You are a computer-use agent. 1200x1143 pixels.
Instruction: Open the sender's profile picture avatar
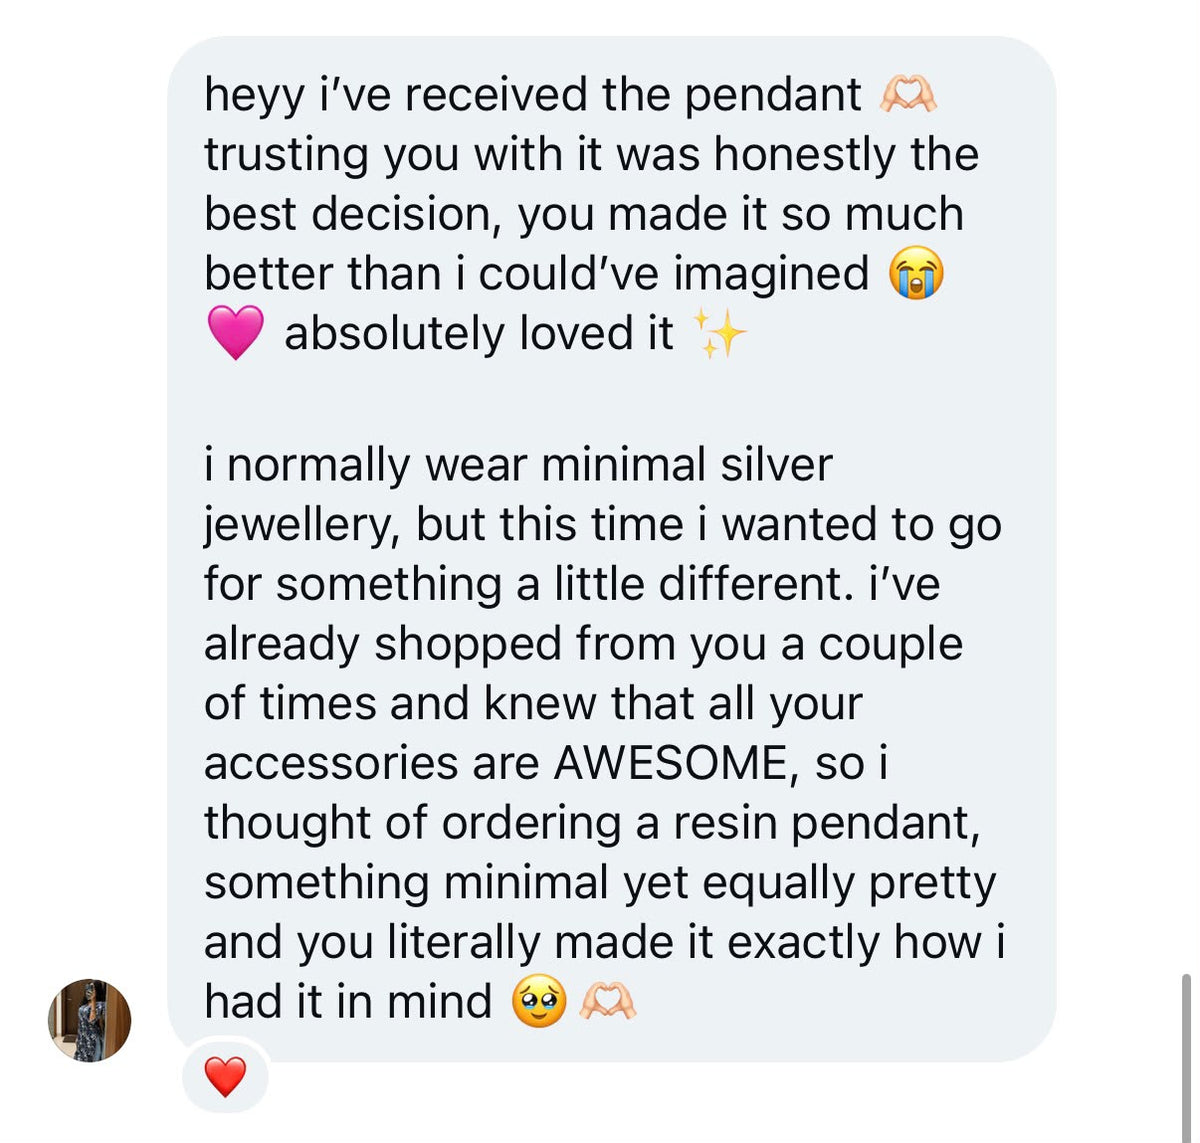(x=90, y=1020)
